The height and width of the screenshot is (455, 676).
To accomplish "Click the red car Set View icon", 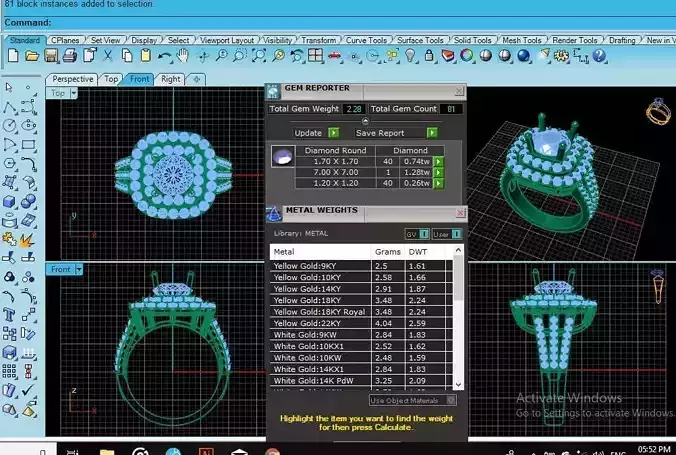I will tap(335, 56).
